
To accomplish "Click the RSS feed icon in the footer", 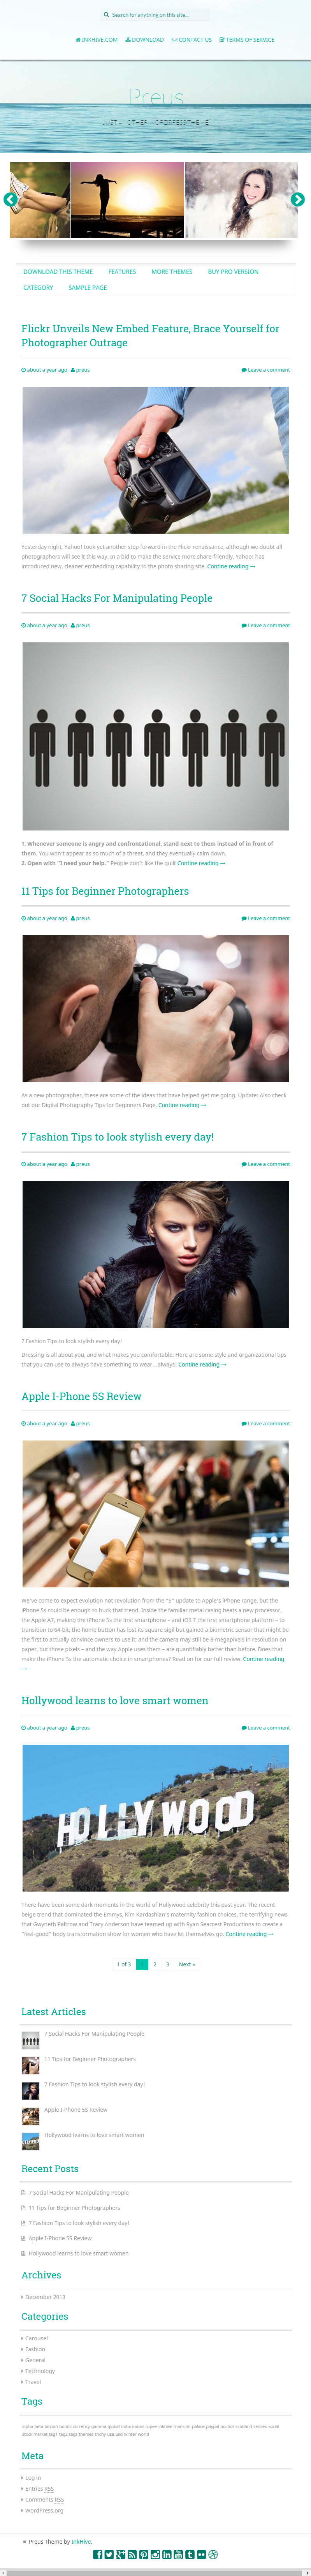I will (132, 2554).
